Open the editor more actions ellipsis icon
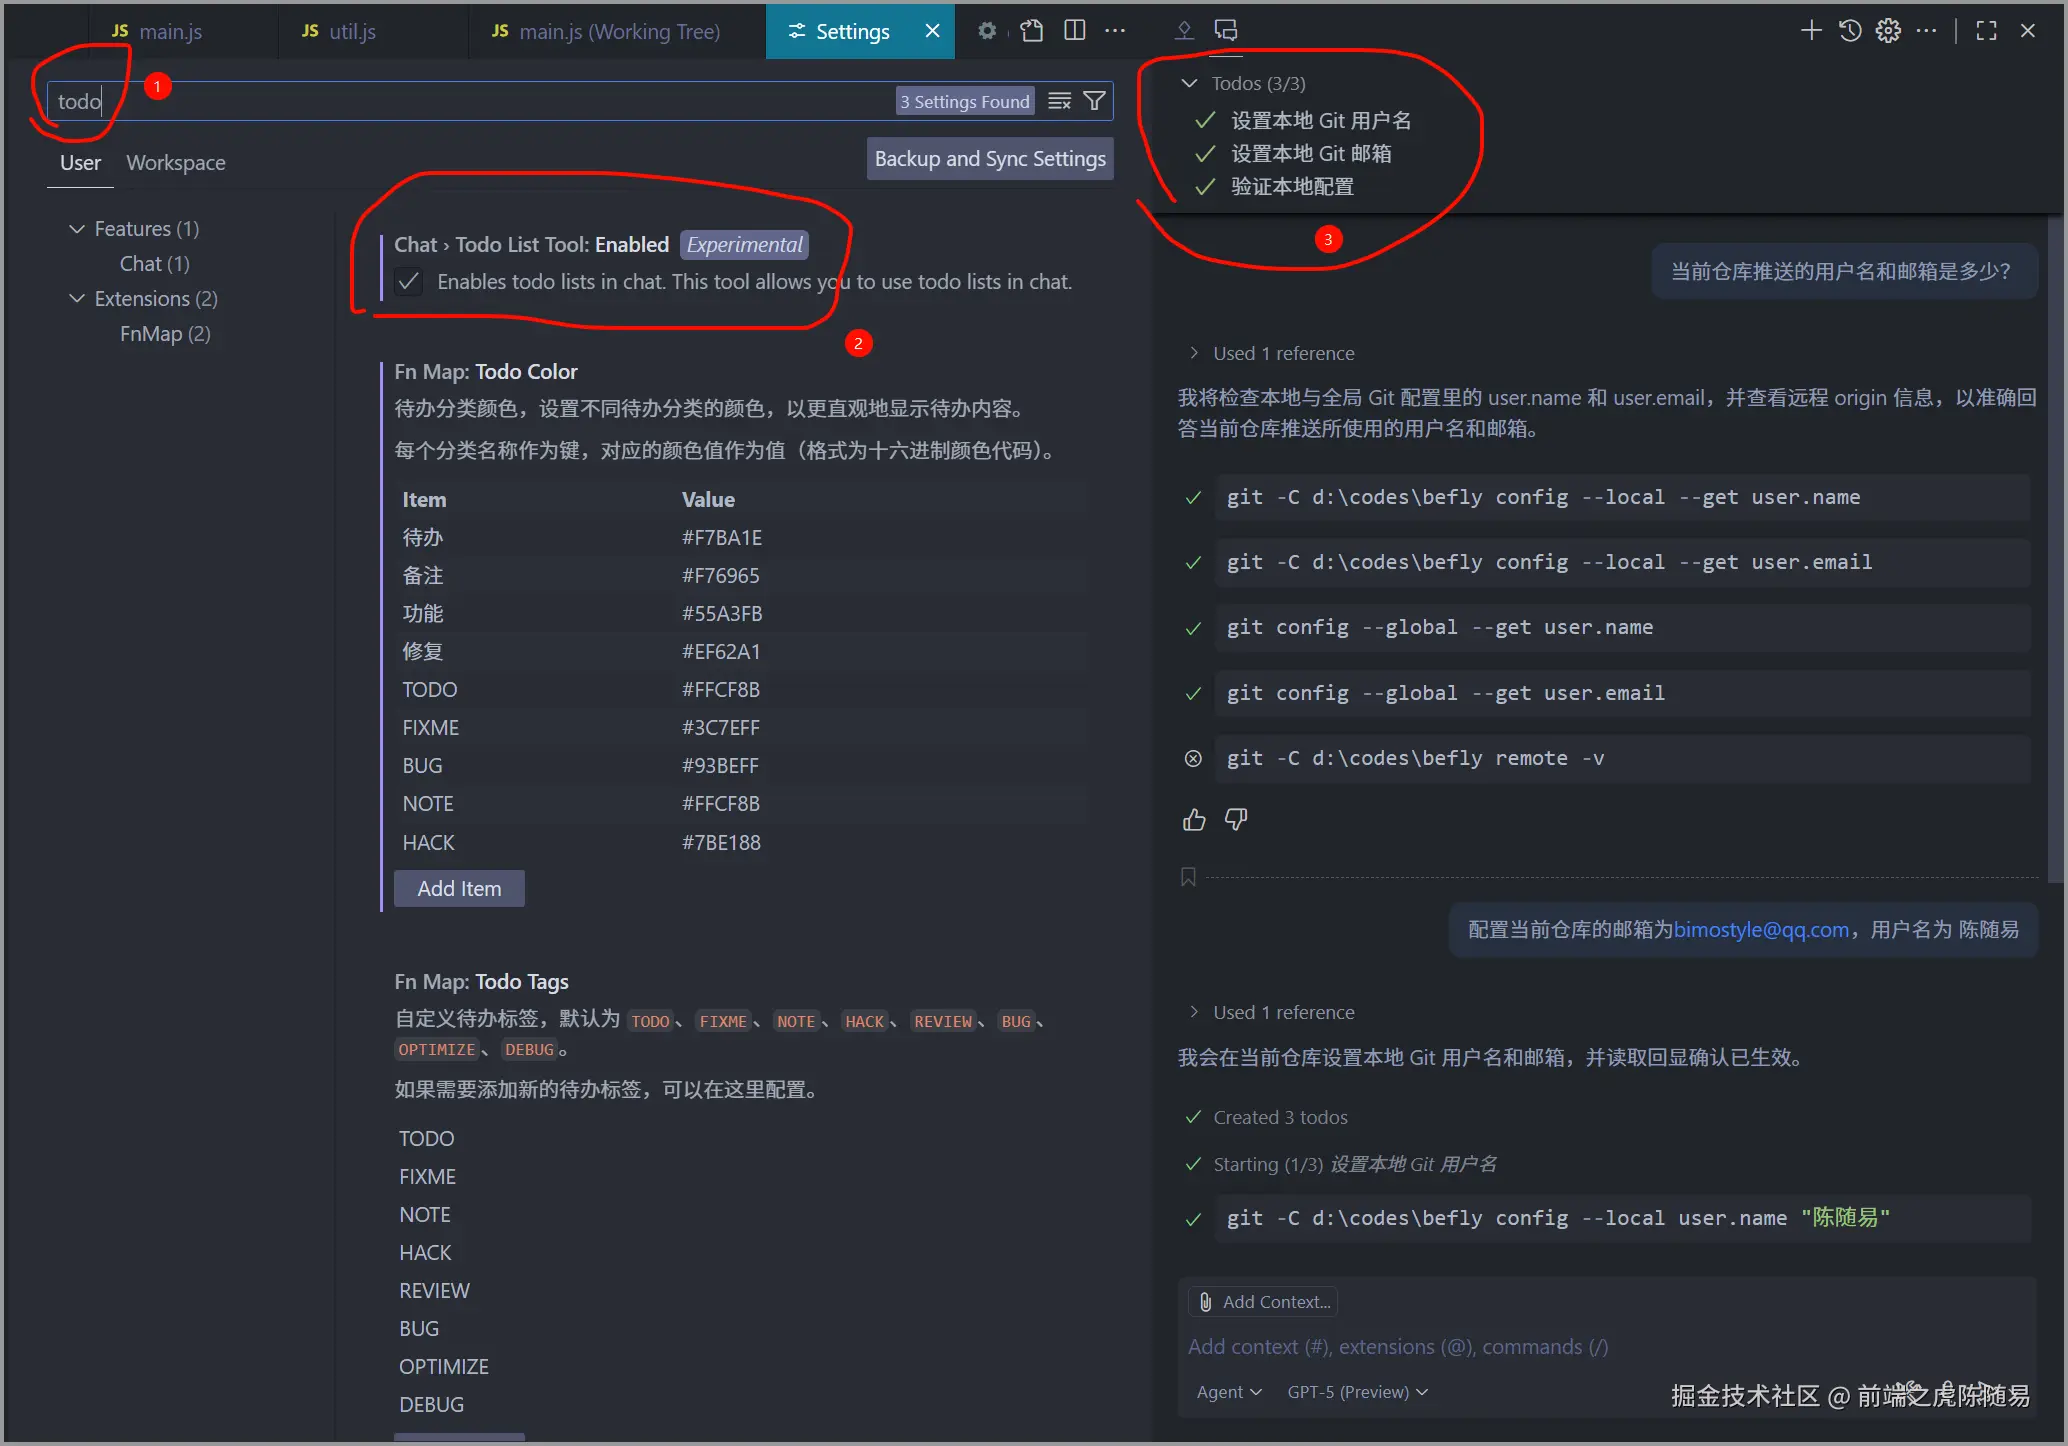 (1115, 31)
